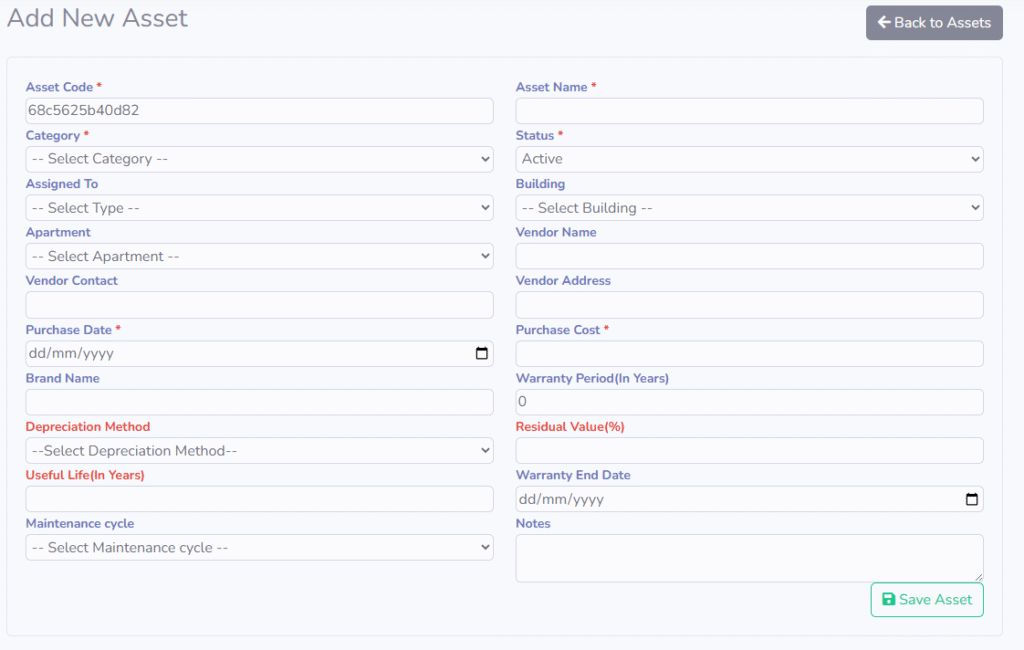Viewport: 1024px width, 650px height.
Task: Expand the Assigned To Select Type dropdown
Action: tap(259, 208)
